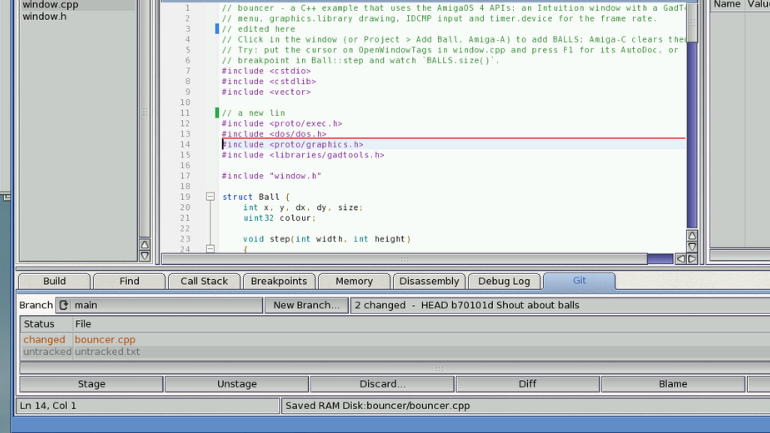Screen dimensions: 770x433
Task: Click the blue change marker on line 3
Action: pos(217,29)
